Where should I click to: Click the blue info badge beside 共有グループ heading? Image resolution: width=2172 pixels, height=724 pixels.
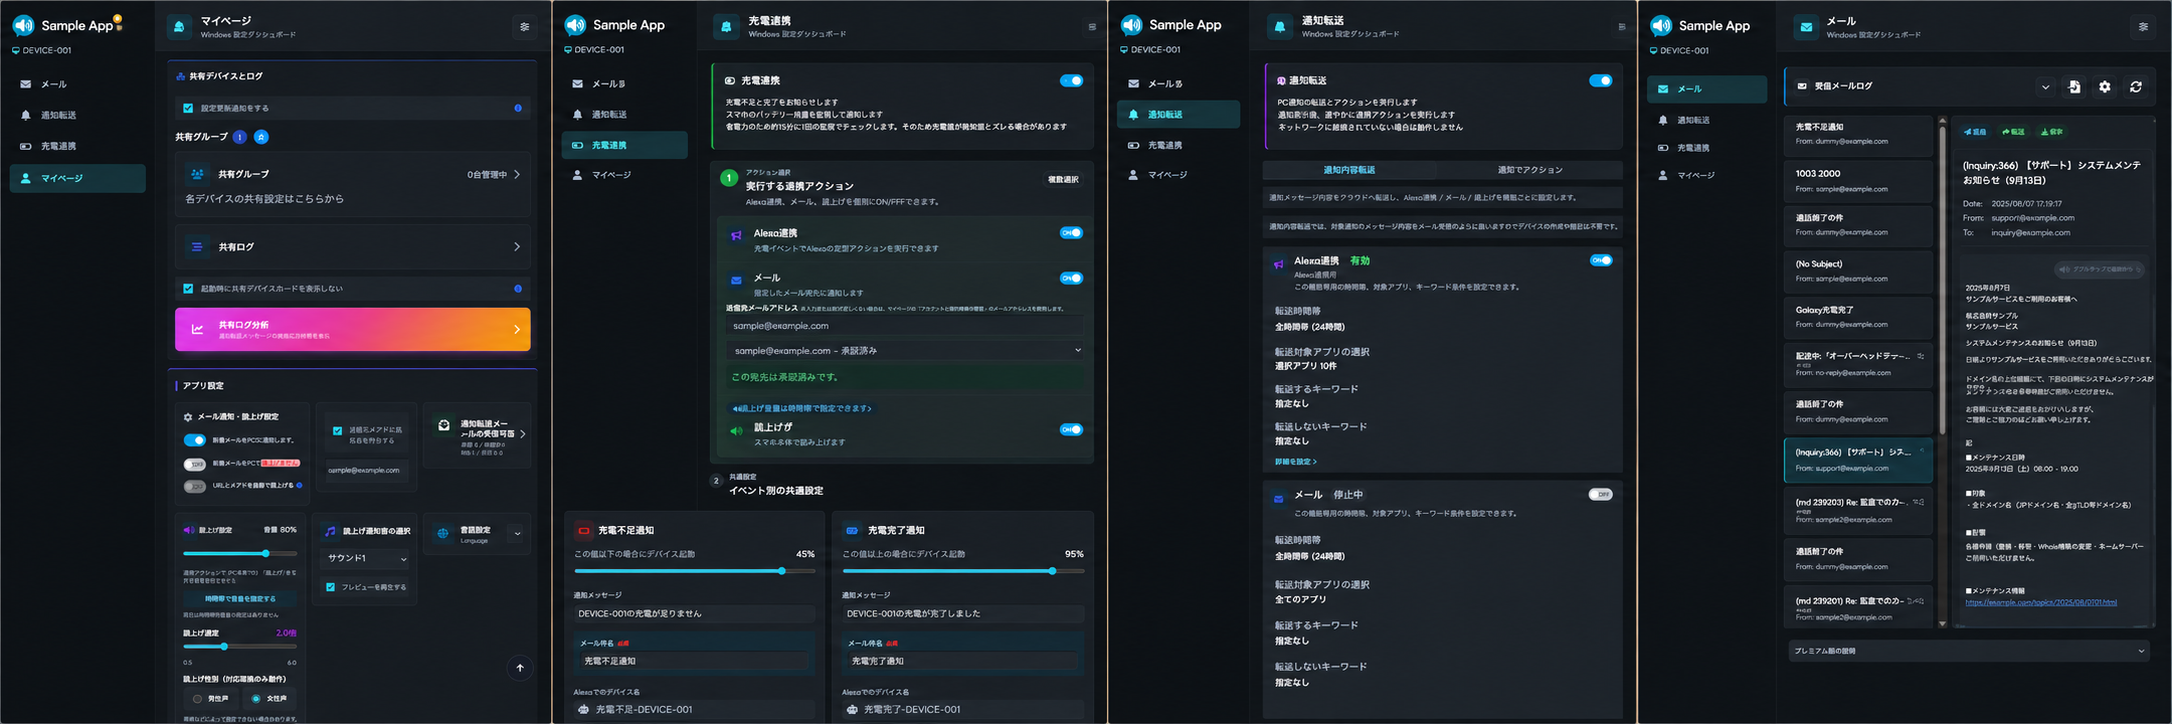(239, 137)
